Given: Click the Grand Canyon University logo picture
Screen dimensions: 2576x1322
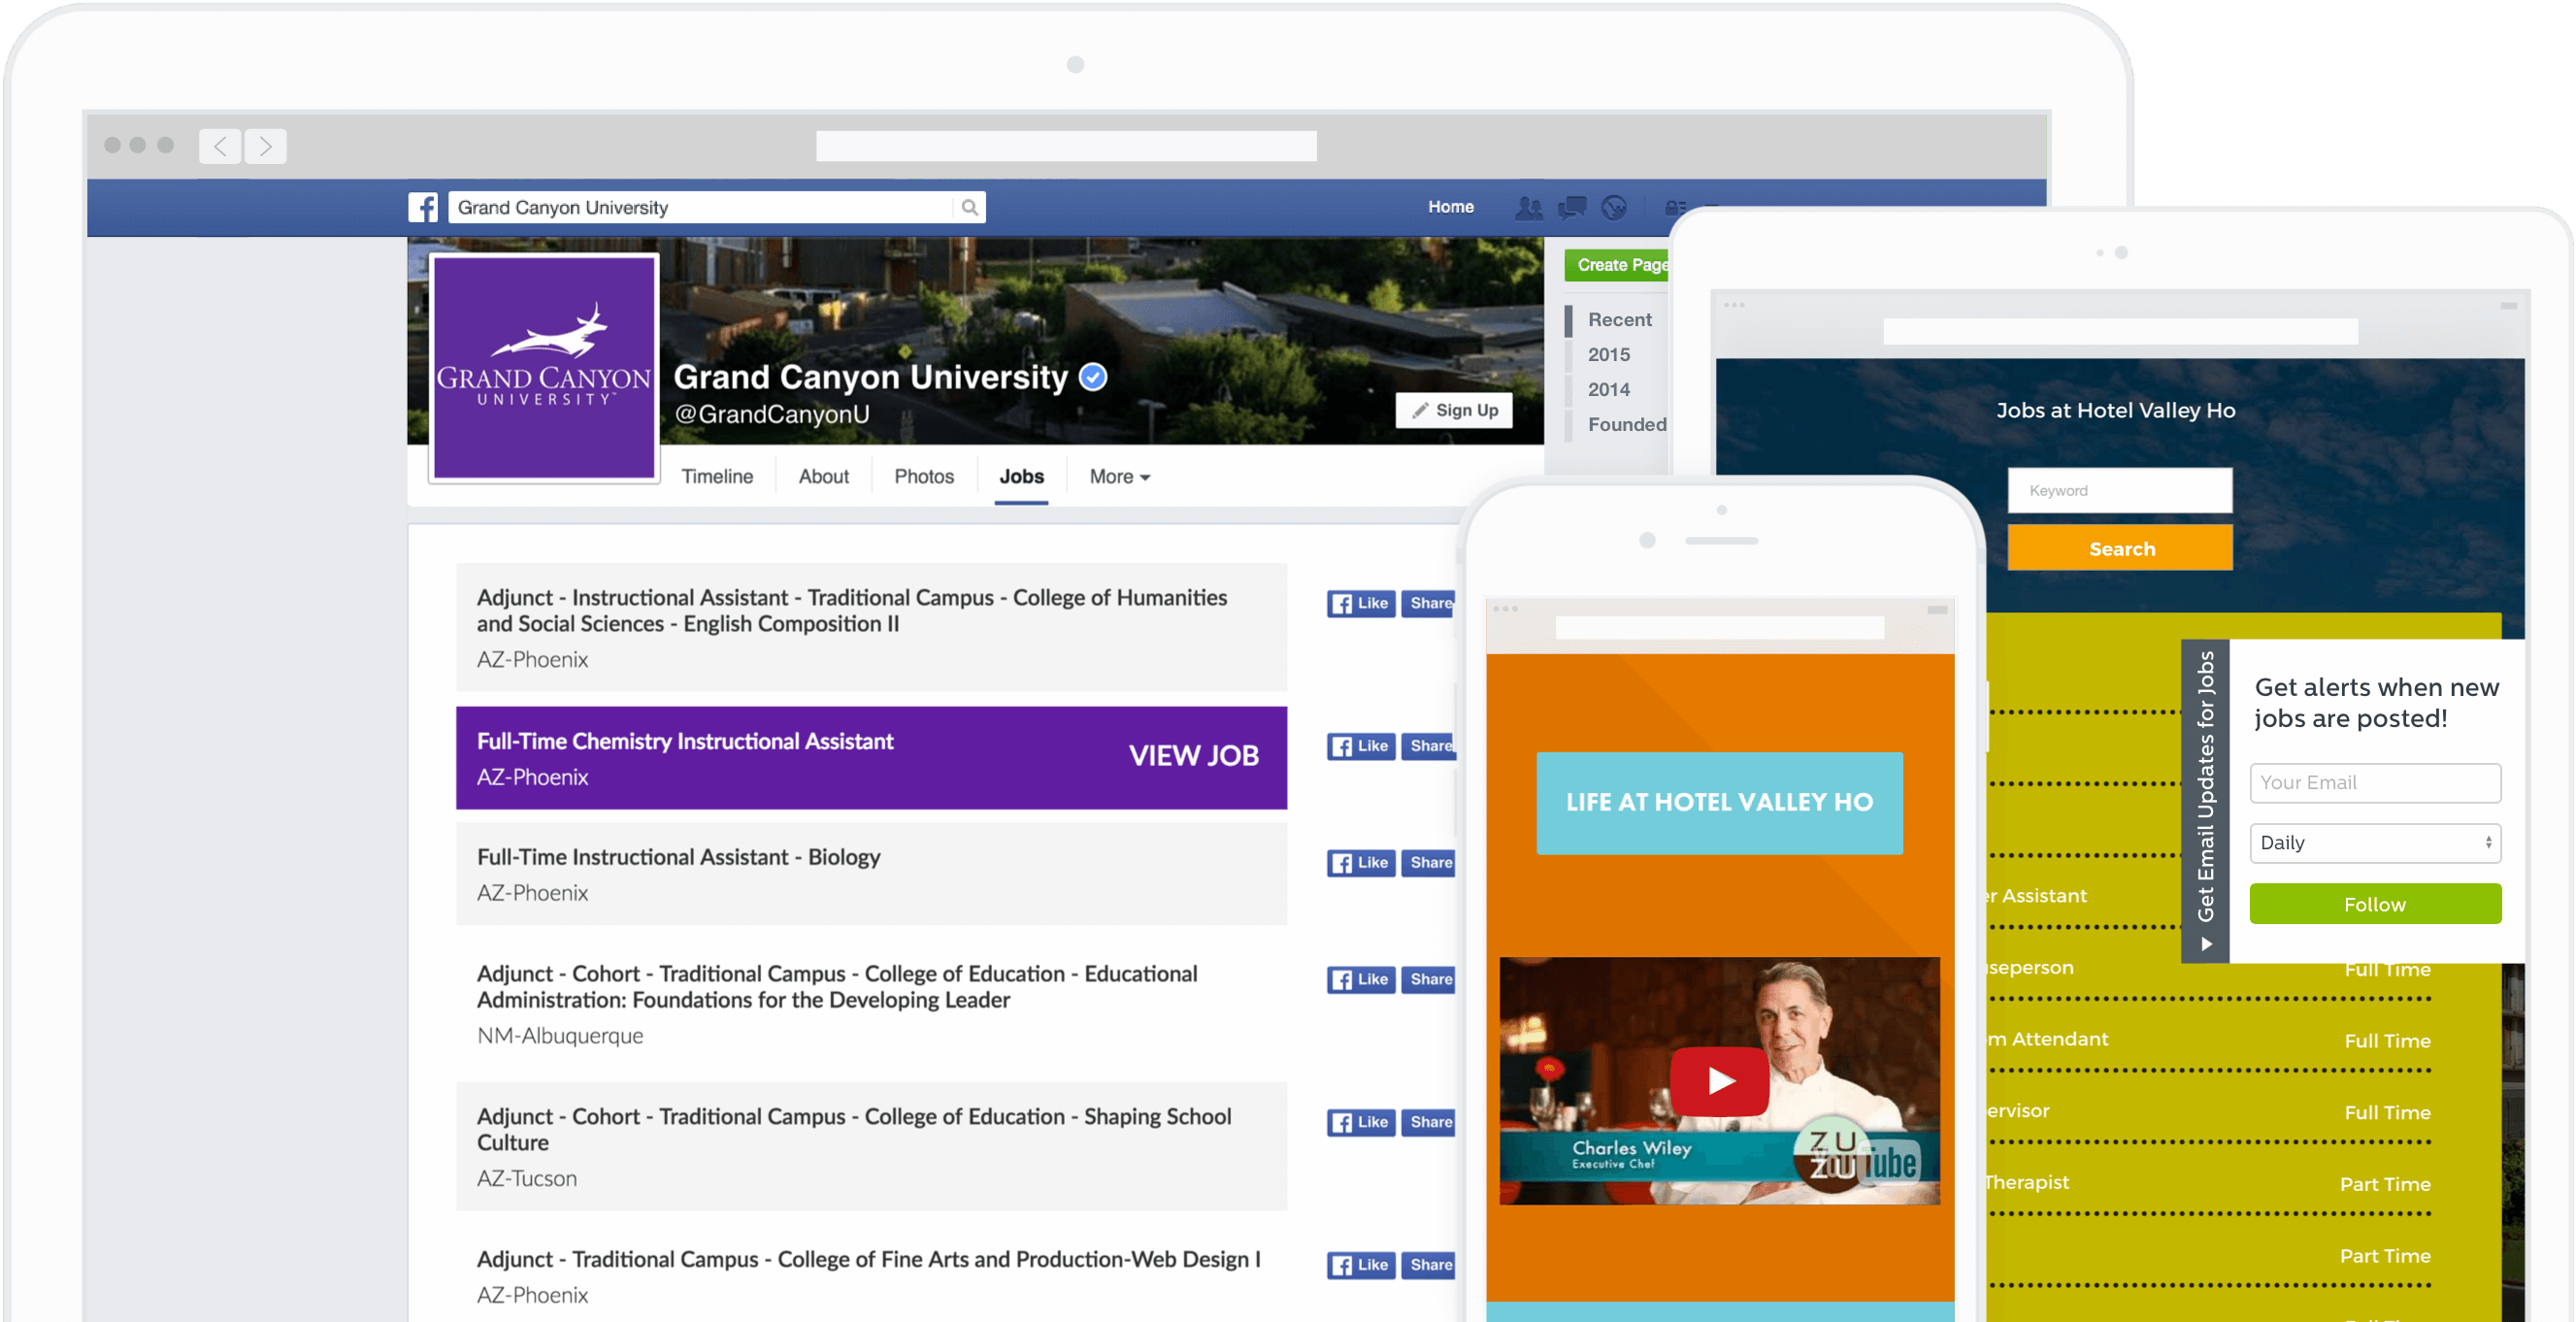Looking at the screenshot, I should click(x=544, y=368).
